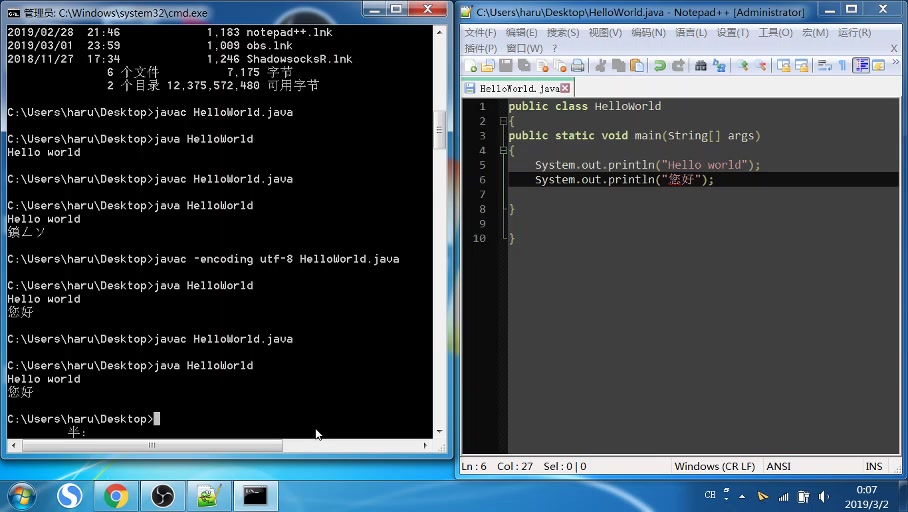Image resolution: width=908 pixels, height=512 pixels.
Task: Click the cmd vertical scrollbar thumb
Action: (440, 130)
